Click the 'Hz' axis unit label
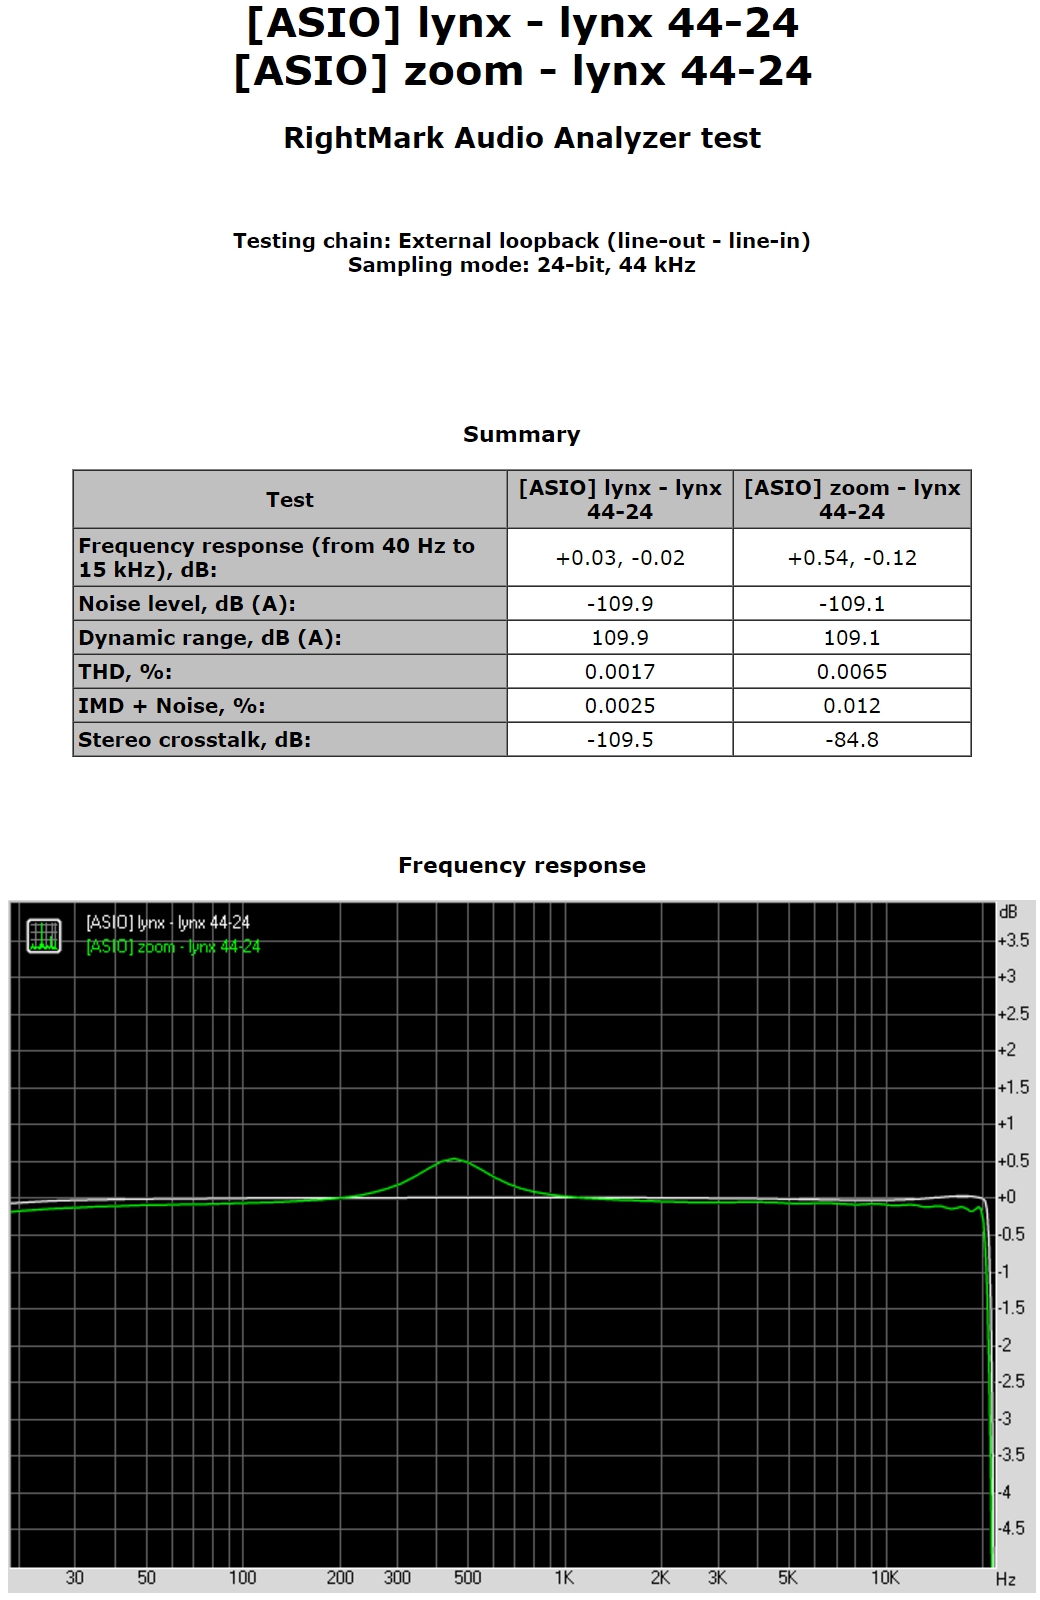1040x1600 pixels. [x=1006, y=1579]
